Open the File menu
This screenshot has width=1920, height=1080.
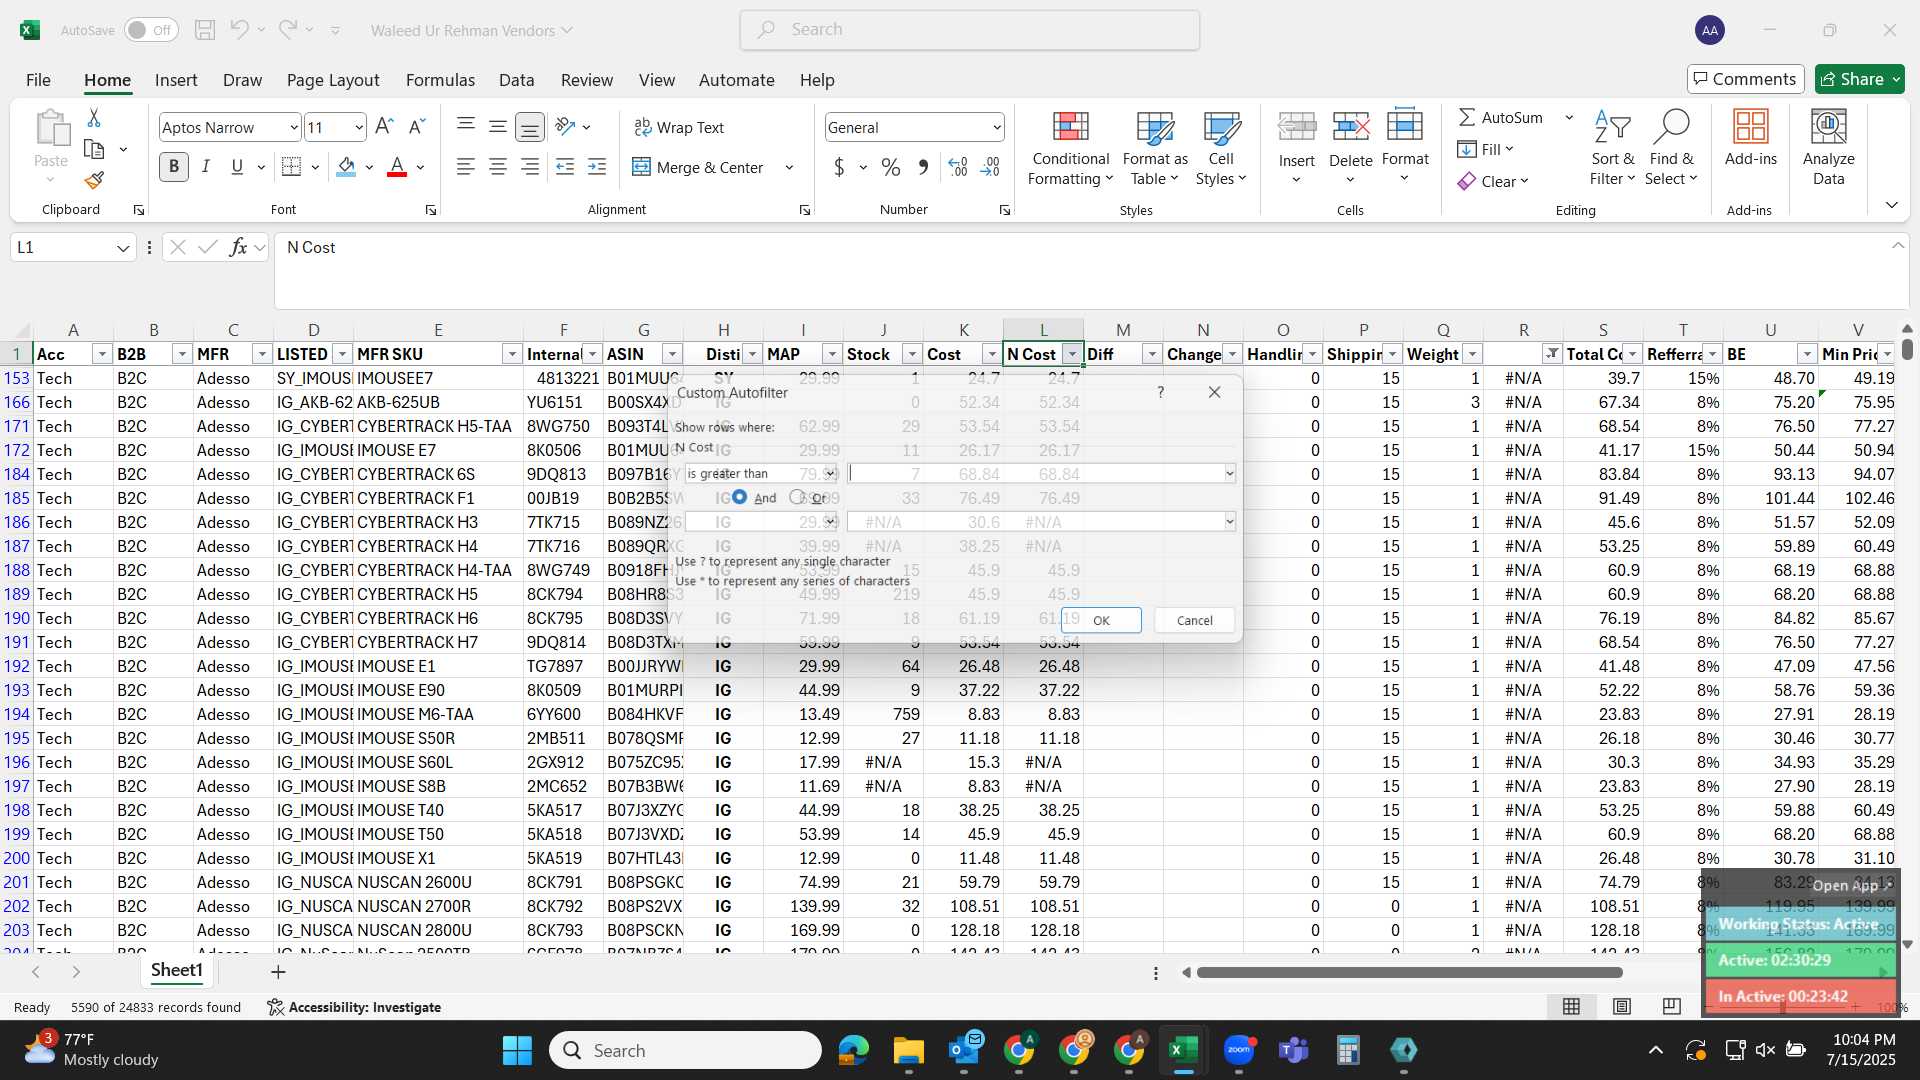pos(38,80)
